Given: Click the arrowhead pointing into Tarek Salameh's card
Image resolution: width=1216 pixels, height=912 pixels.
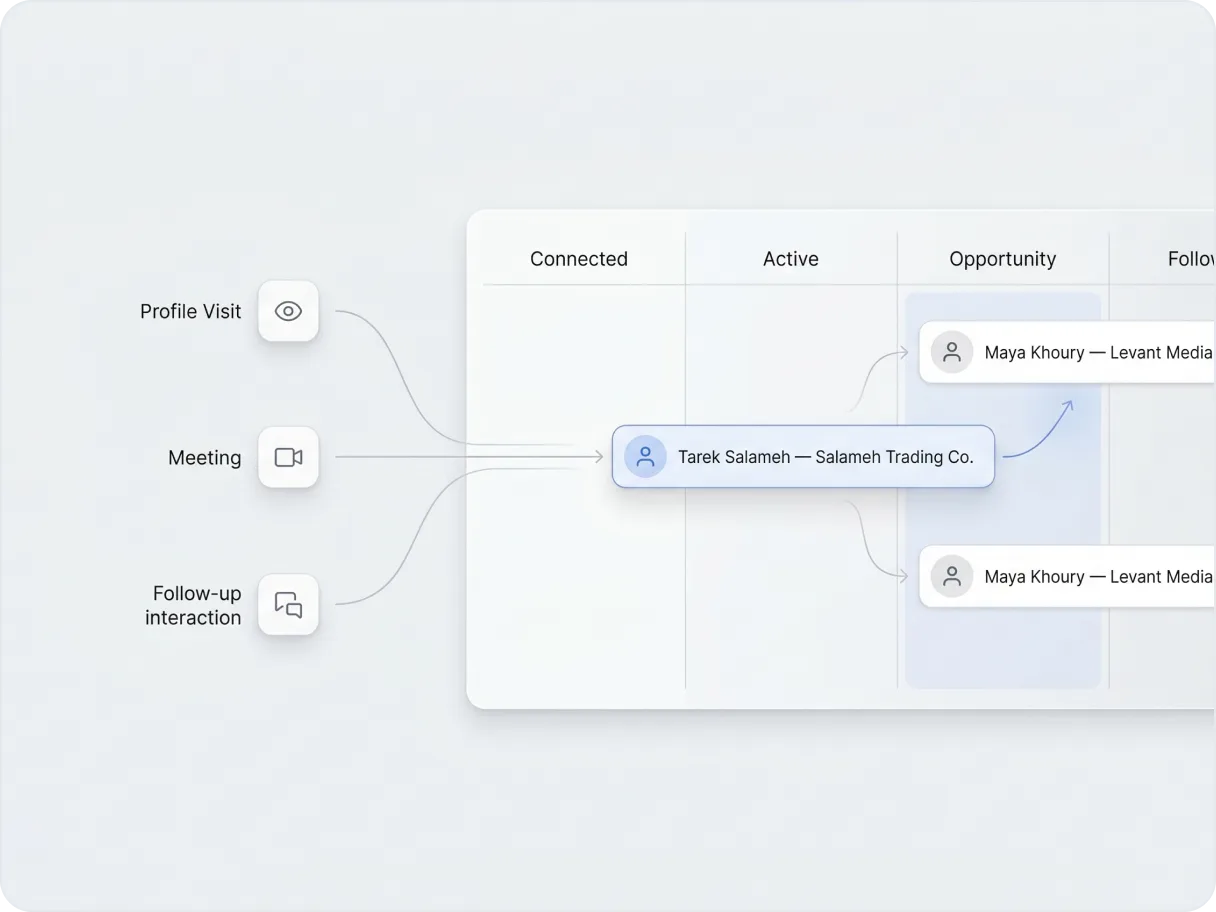Looking at the screenshot, I should pos(599,457).
